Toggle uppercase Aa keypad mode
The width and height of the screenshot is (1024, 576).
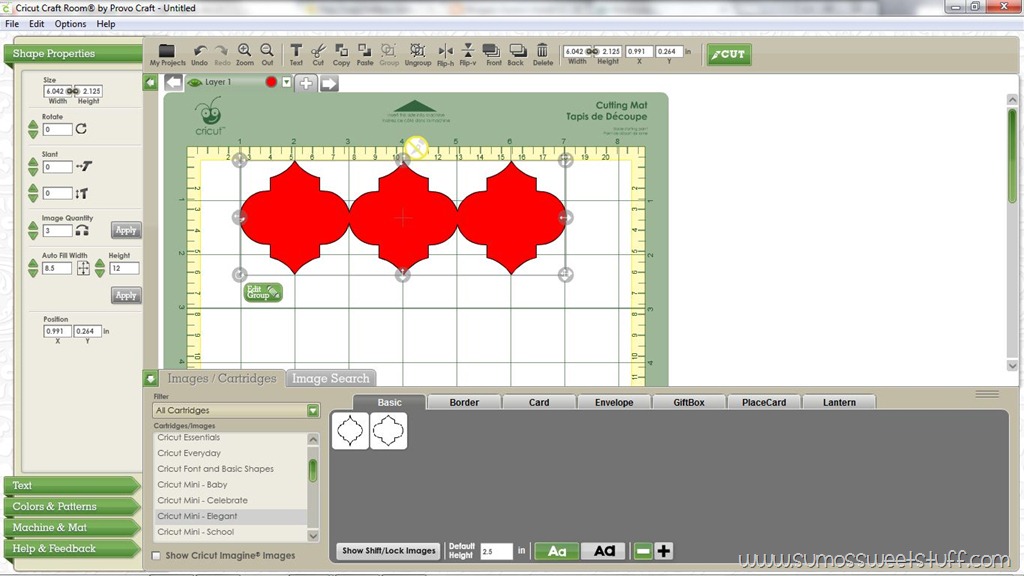point(604,551)
